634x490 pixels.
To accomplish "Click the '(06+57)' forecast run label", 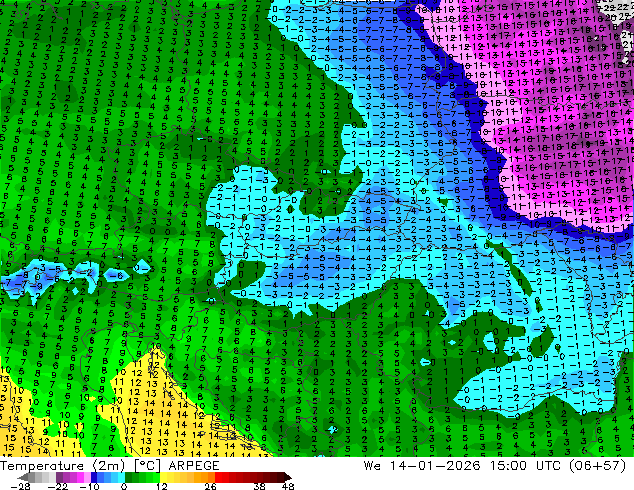I will (598, 466).
